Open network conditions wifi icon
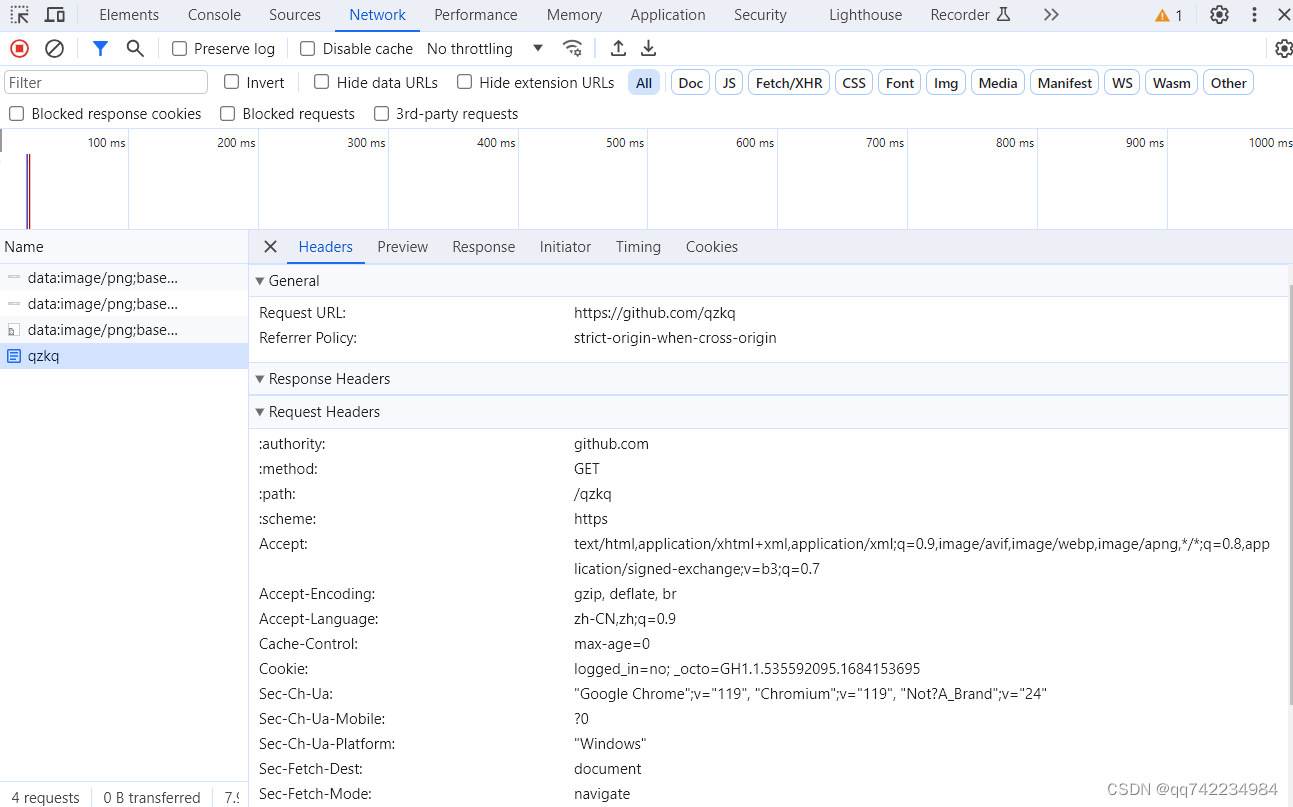1293x807 pixels. (572, 48)
